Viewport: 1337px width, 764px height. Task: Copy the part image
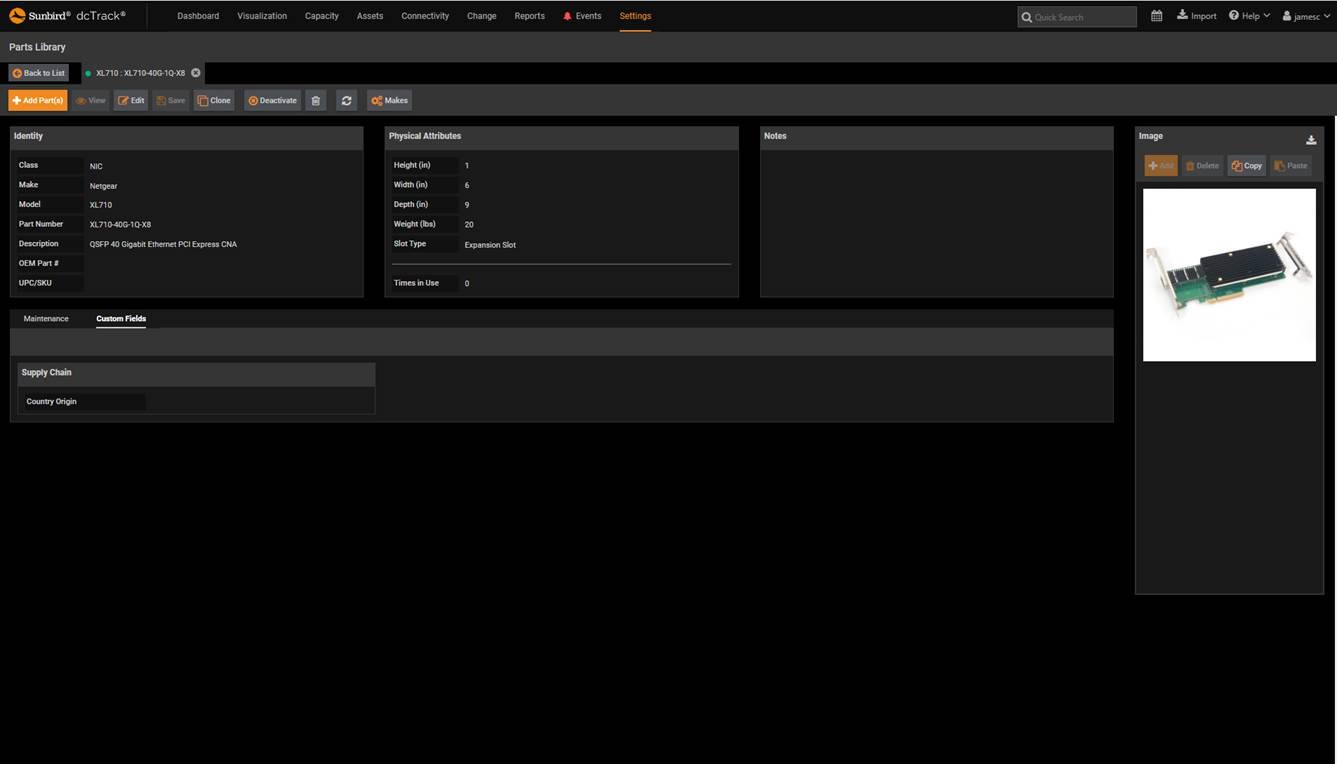click(x=1246, y=165)
